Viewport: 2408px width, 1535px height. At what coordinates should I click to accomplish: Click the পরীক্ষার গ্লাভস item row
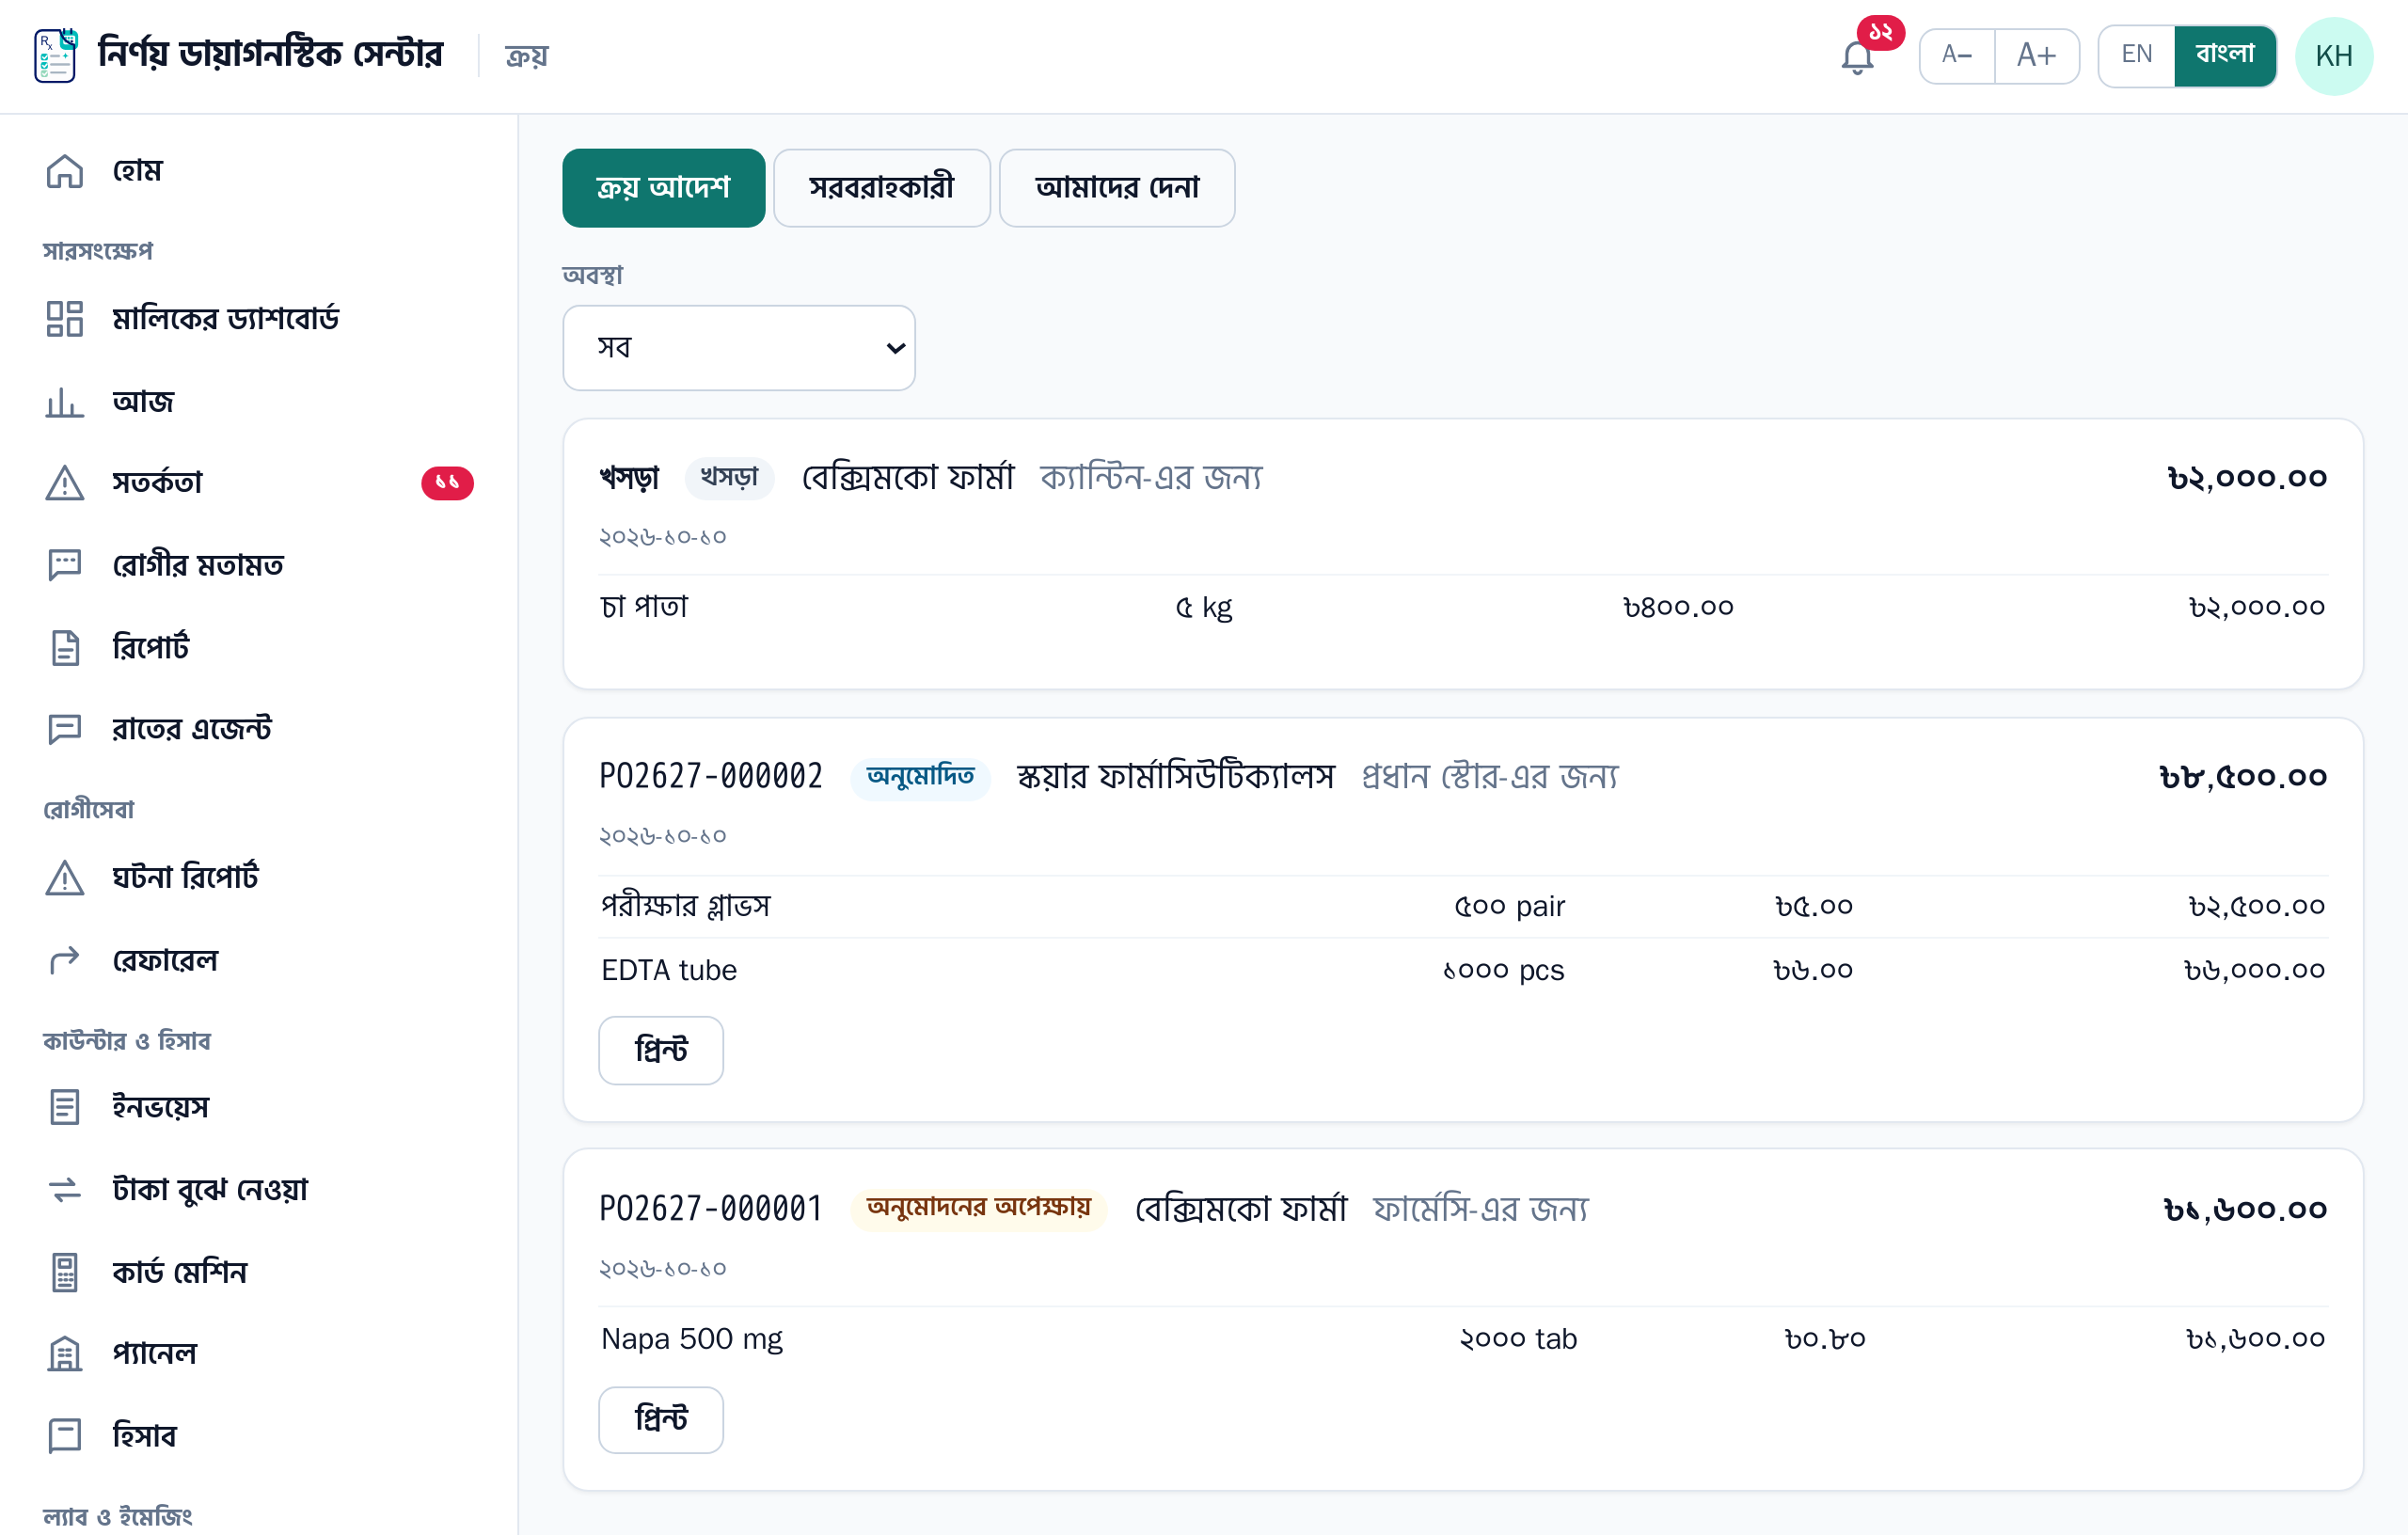(x=1463, y=906)
